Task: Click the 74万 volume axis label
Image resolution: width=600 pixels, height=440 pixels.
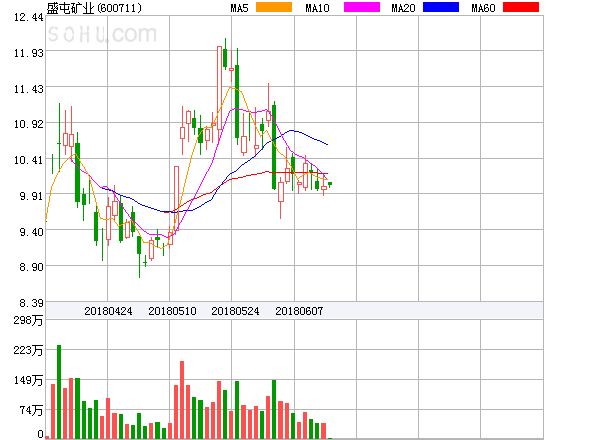Action: pos(31,410)
